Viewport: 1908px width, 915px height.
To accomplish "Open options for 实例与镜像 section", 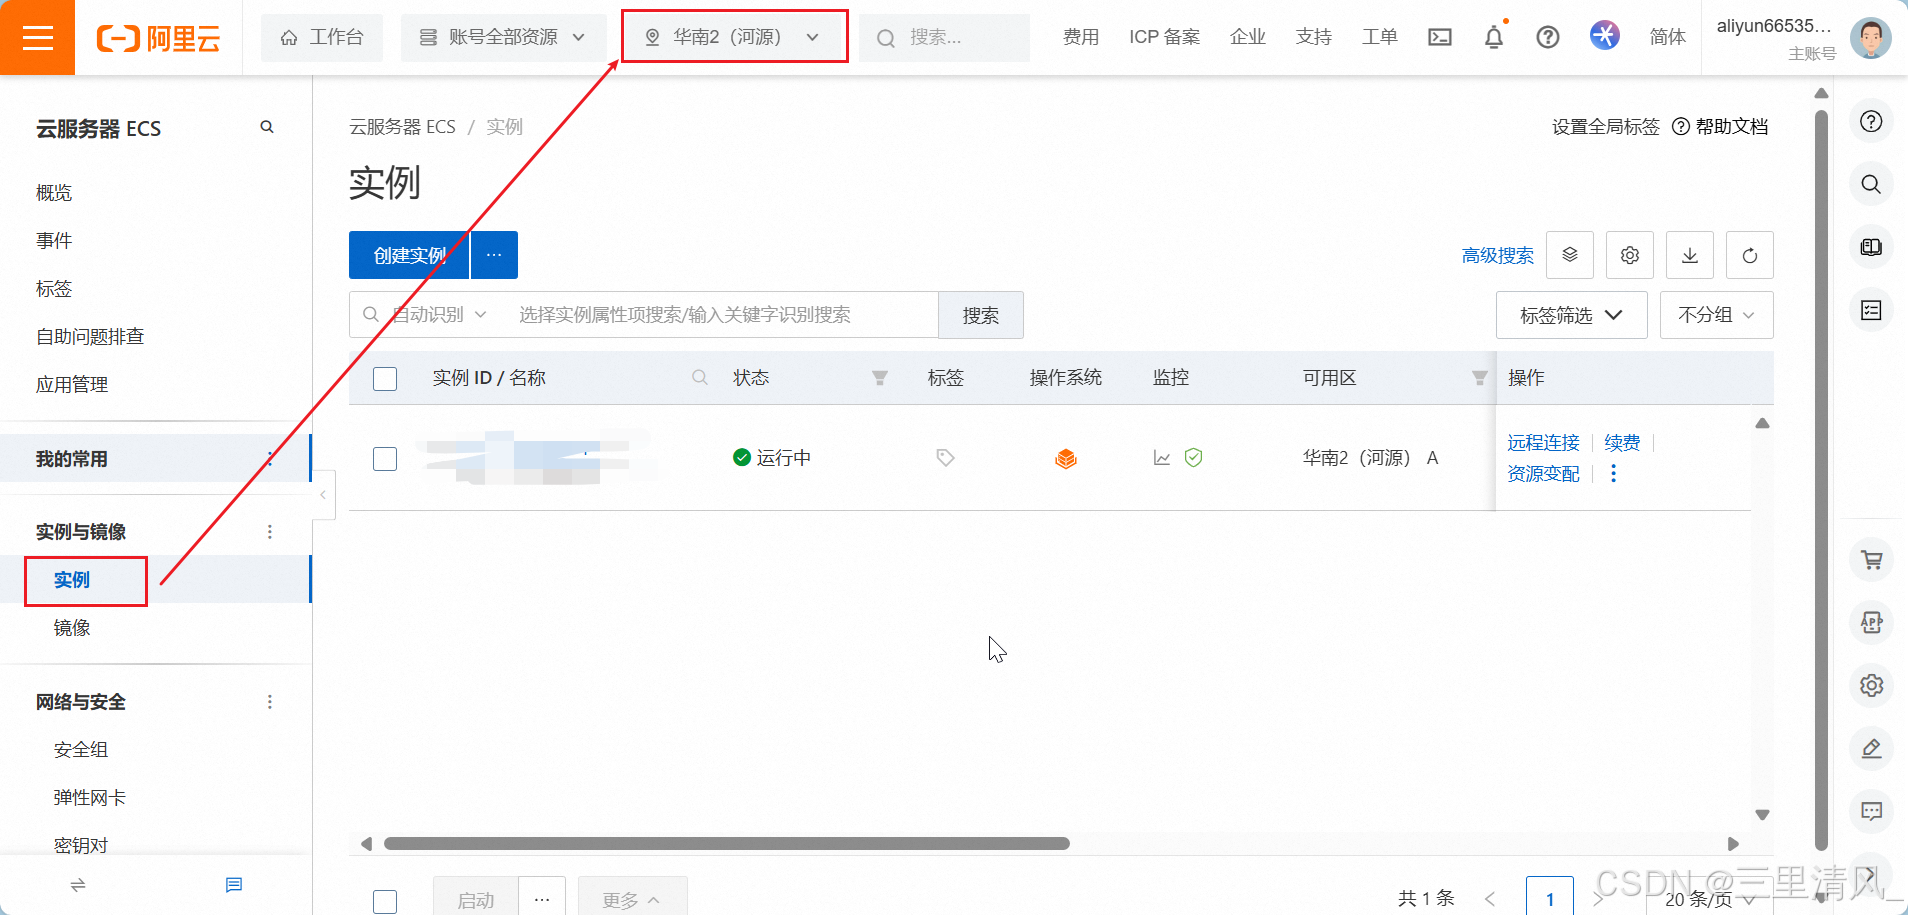I will point(269,532).
